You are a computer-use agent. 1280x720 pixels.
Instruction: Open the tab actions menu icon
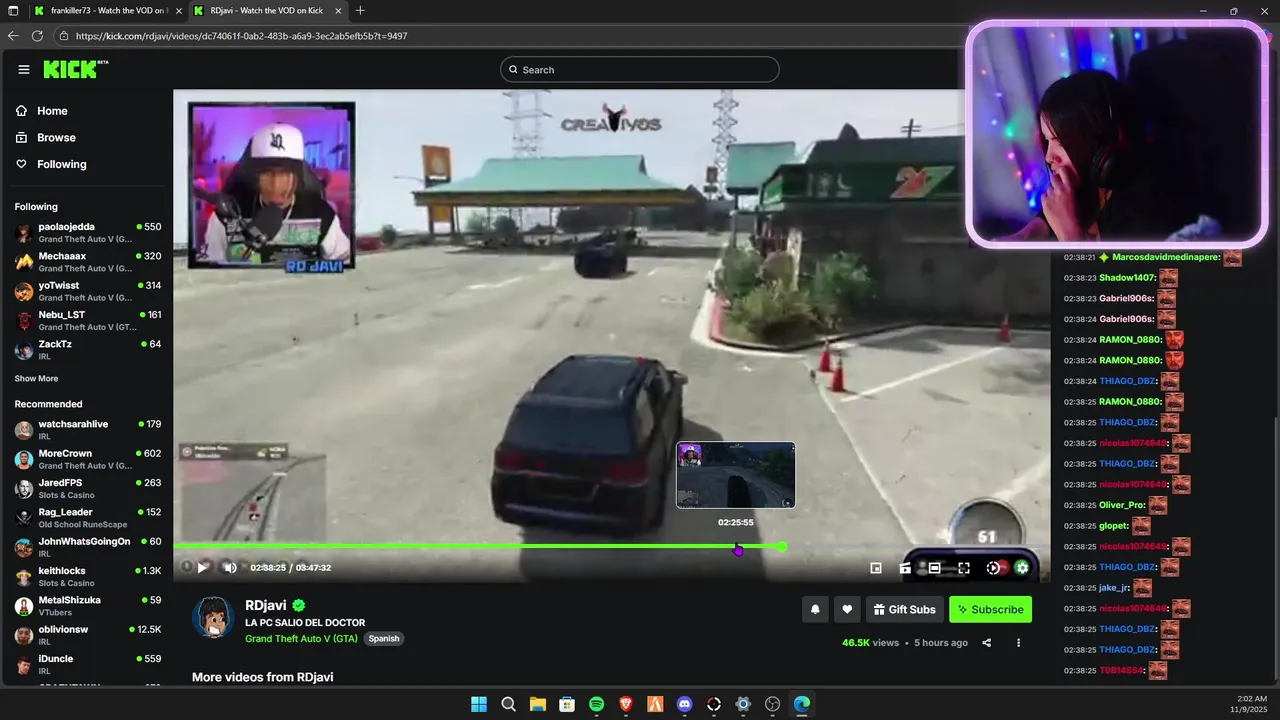click(13, 10)
